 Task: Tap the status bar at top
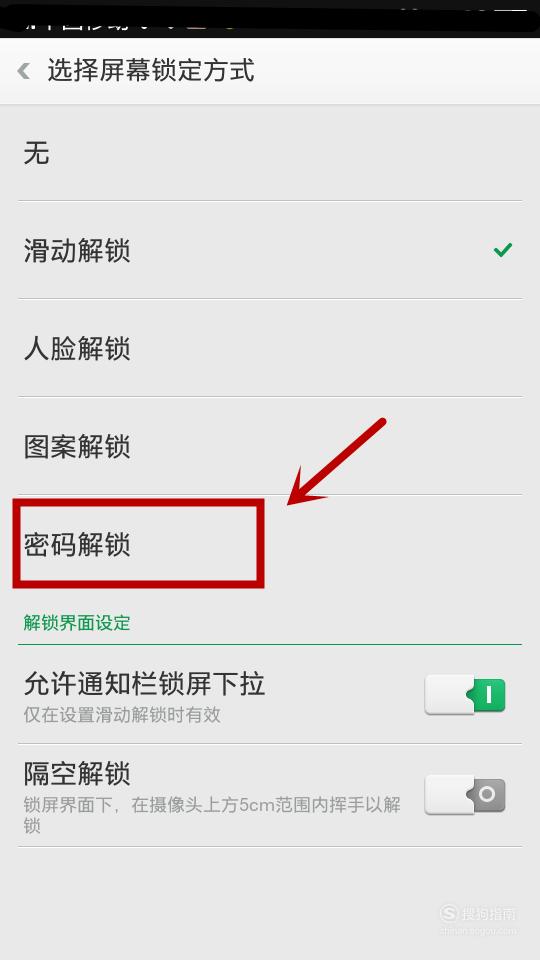tap(270, 18)
